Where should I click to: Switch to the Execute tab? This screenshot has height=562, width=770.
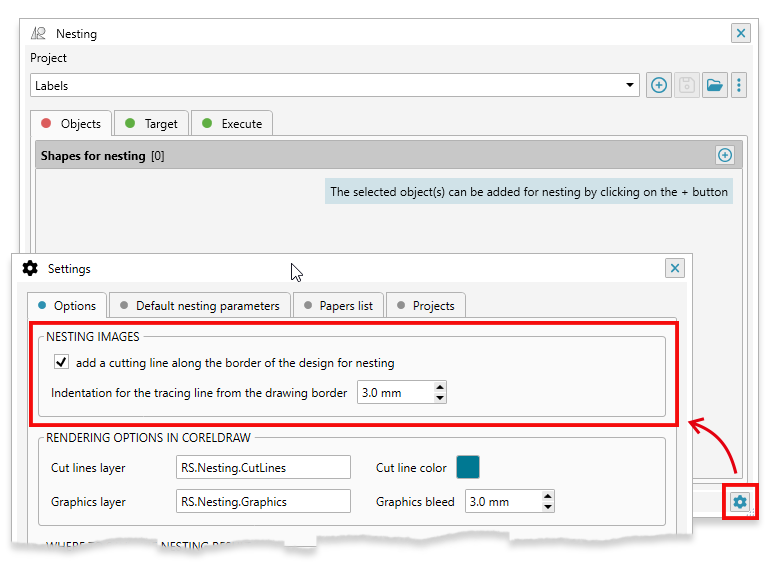coord(232,123)
